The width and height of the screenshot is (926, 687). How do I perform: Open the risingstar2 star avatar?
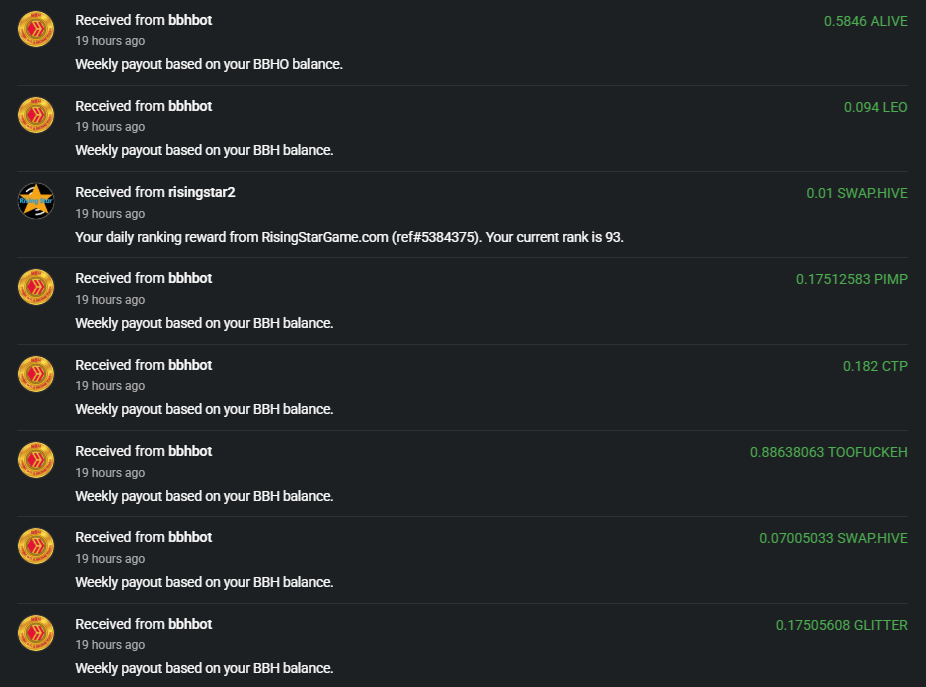click(x=36, y=201)
